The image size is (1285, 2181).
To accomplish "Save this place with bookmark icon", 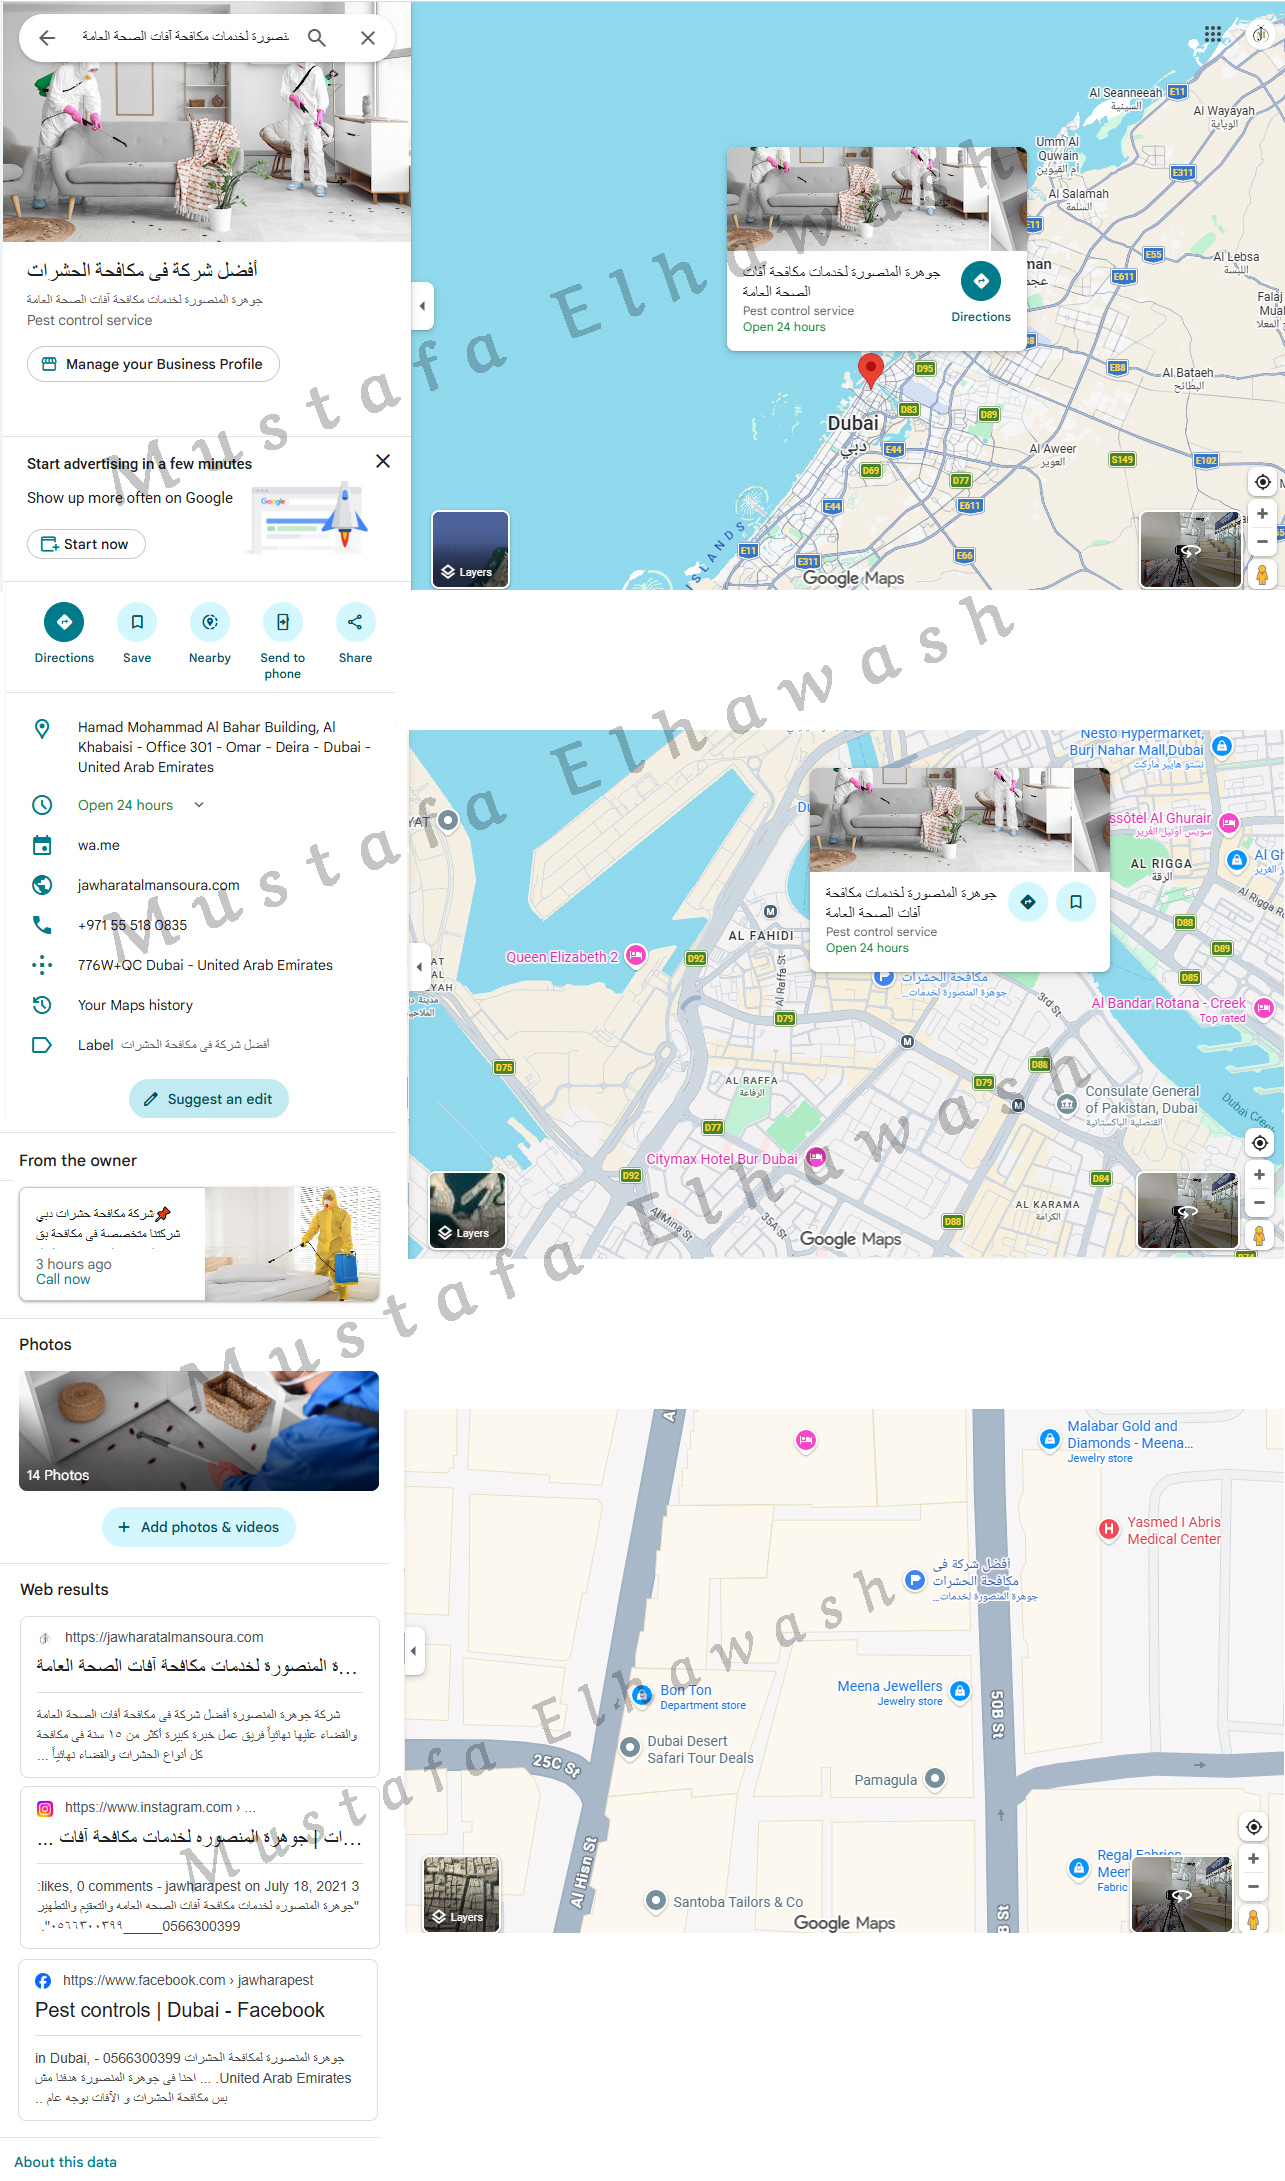I will pos(137,622).
